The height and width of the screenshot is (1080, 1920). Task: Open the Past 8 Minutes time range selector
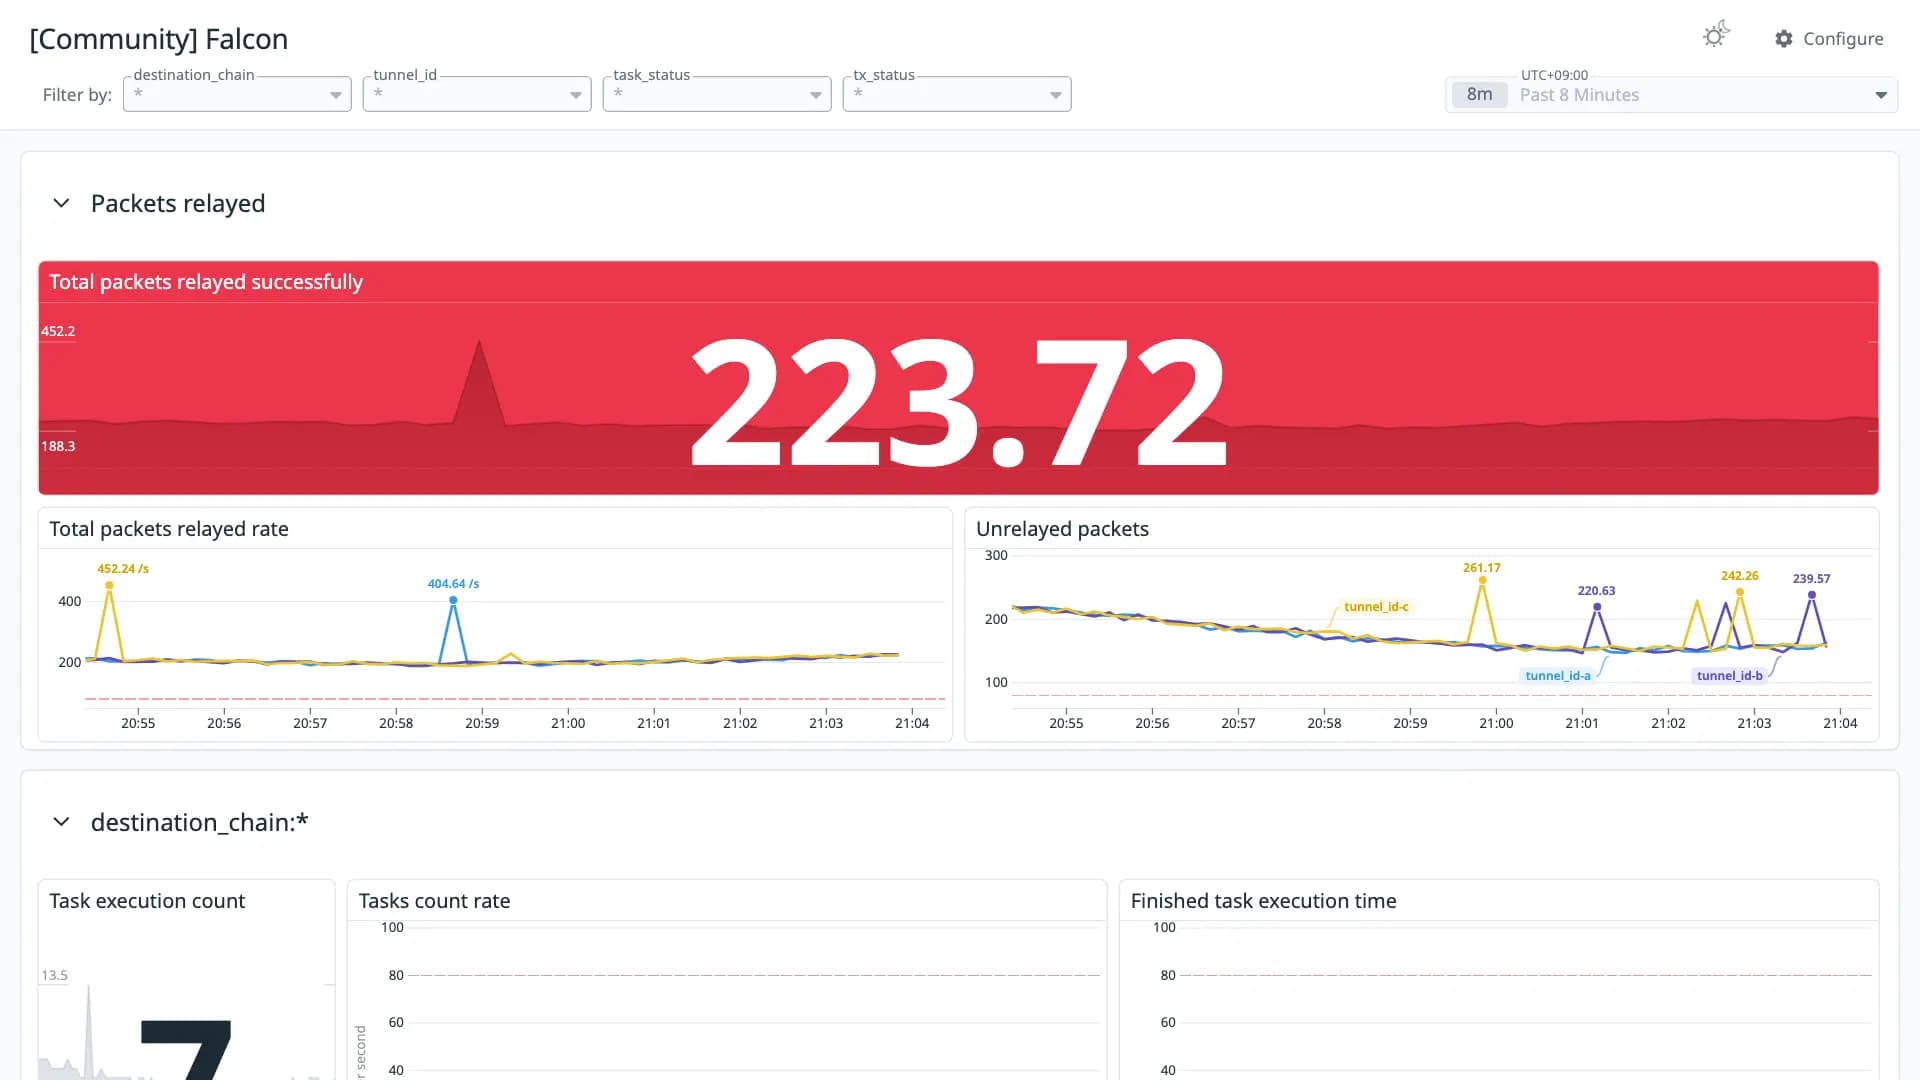(x=1671, y=95)
